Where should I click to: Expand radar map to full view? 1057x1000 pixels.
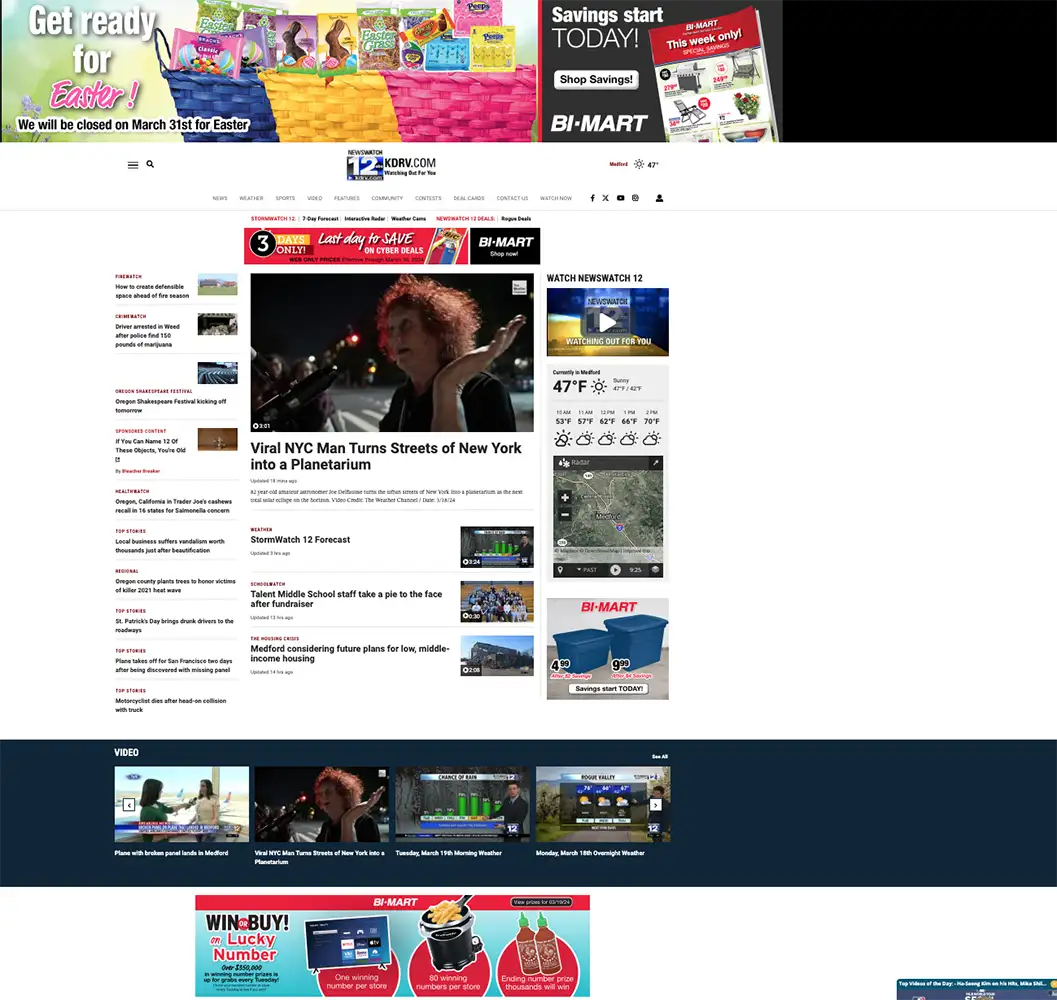tap(655, 463)
